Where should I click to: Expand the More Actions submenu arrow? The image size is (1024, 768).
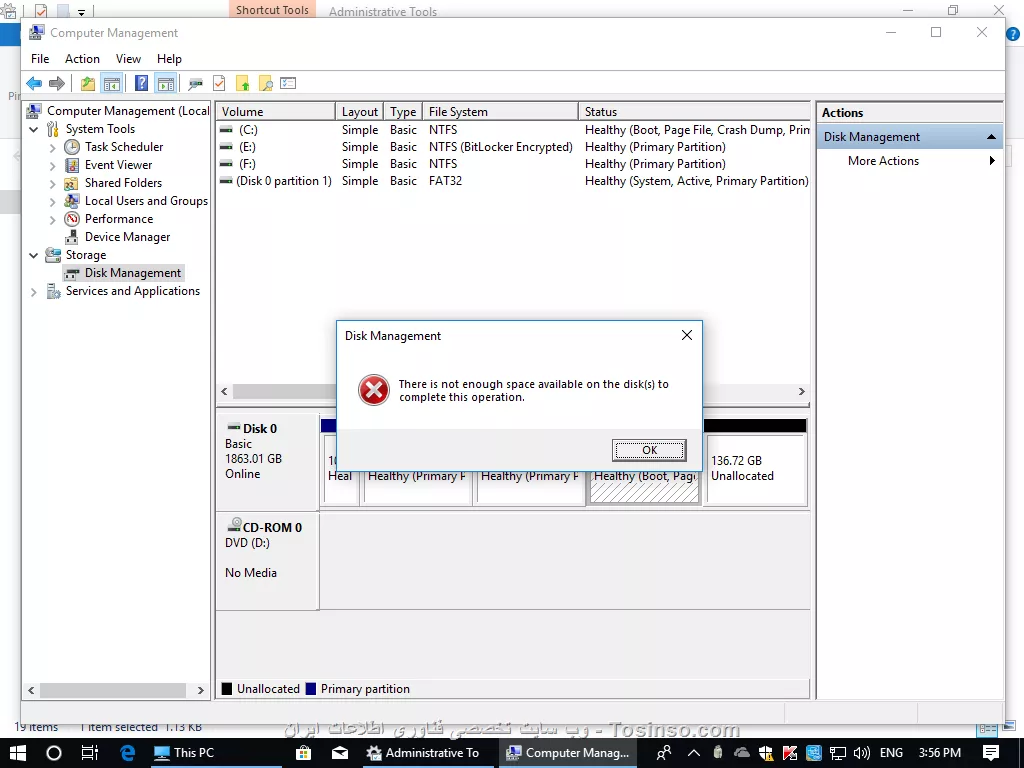pos(992,161)
